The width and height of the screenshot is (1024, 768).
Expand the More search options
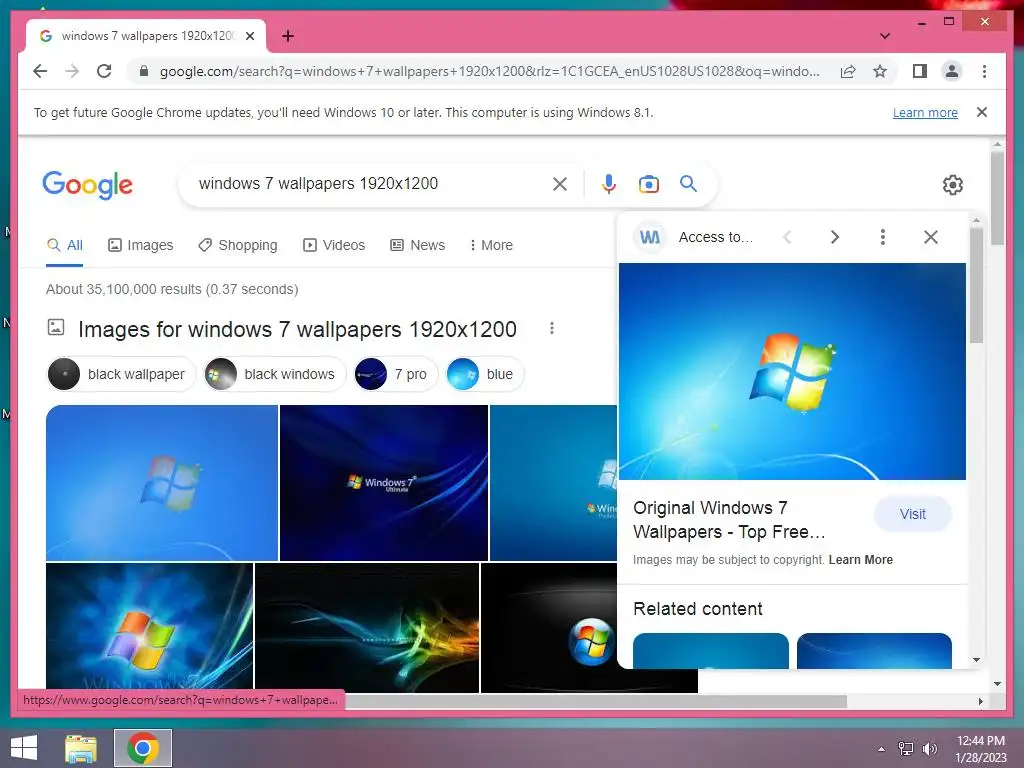pyautogui.click(x=491, y=246)
